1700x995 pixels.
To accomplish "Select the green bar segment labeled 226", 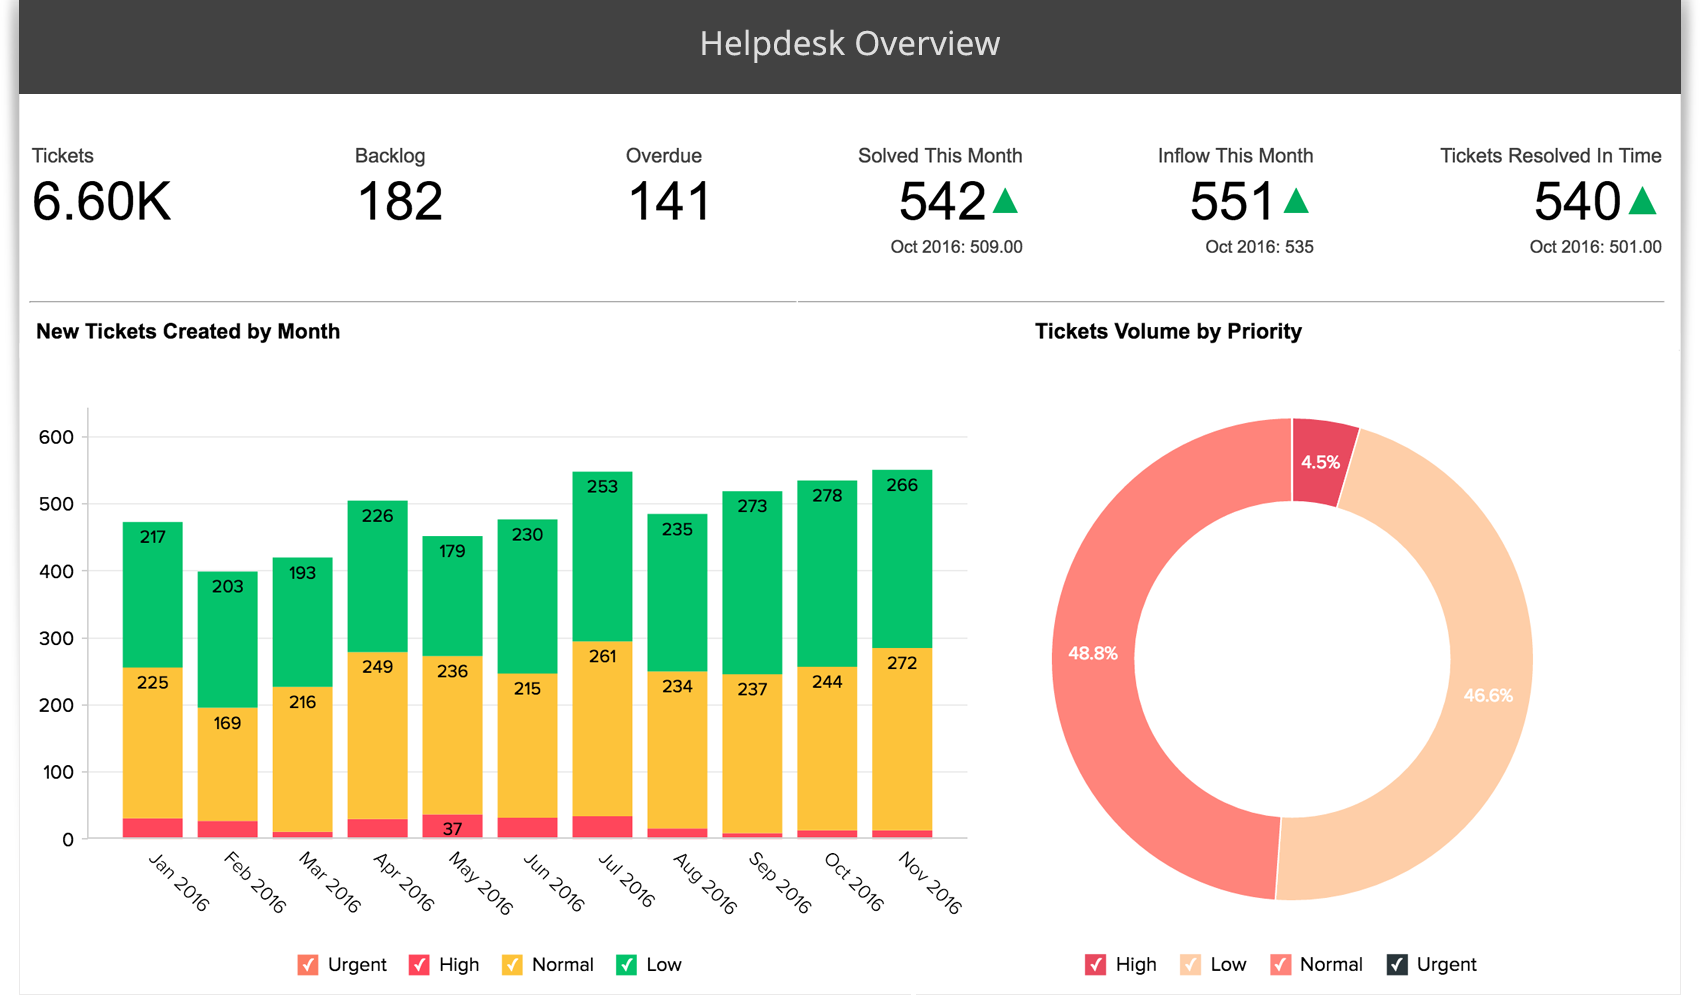I will tap(378, 577).
